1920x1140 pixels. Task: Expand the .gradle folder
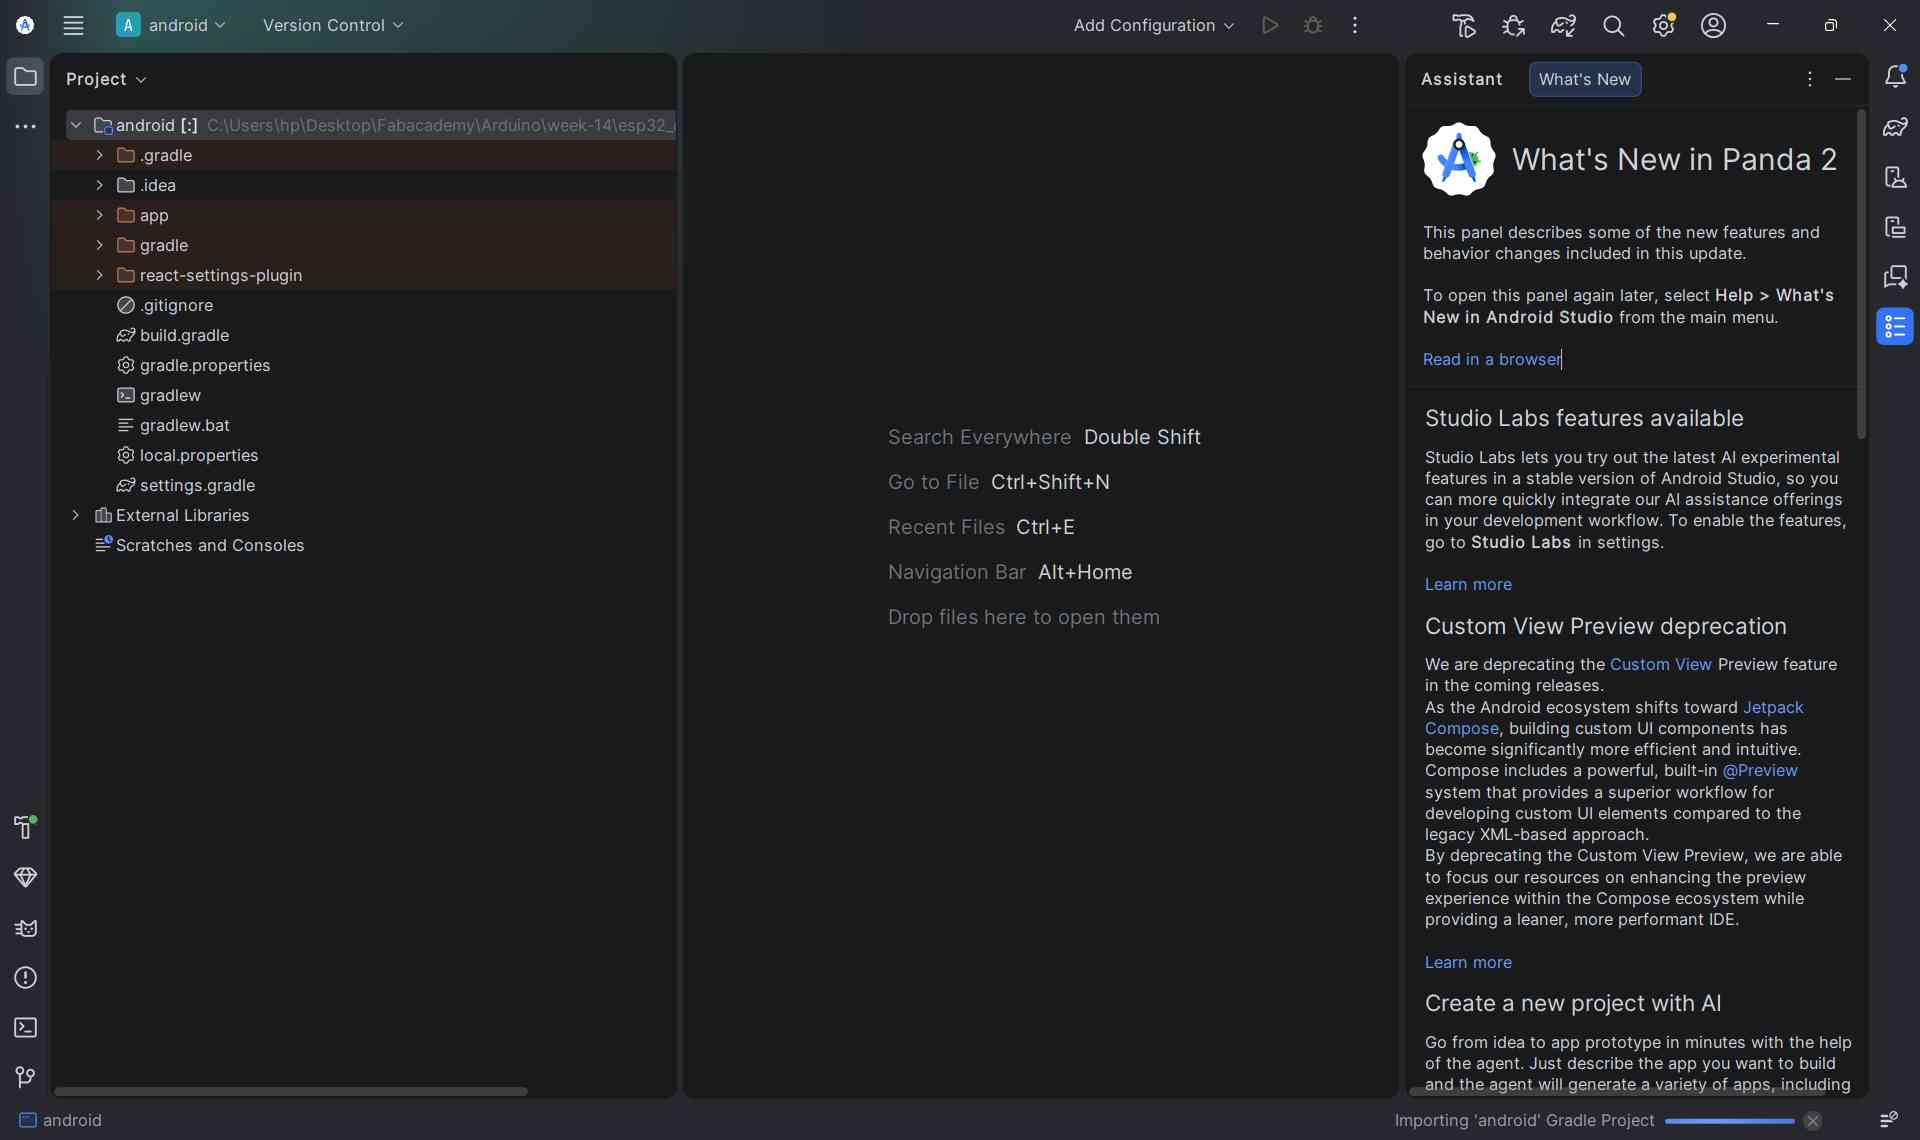(x=99, y=155)
